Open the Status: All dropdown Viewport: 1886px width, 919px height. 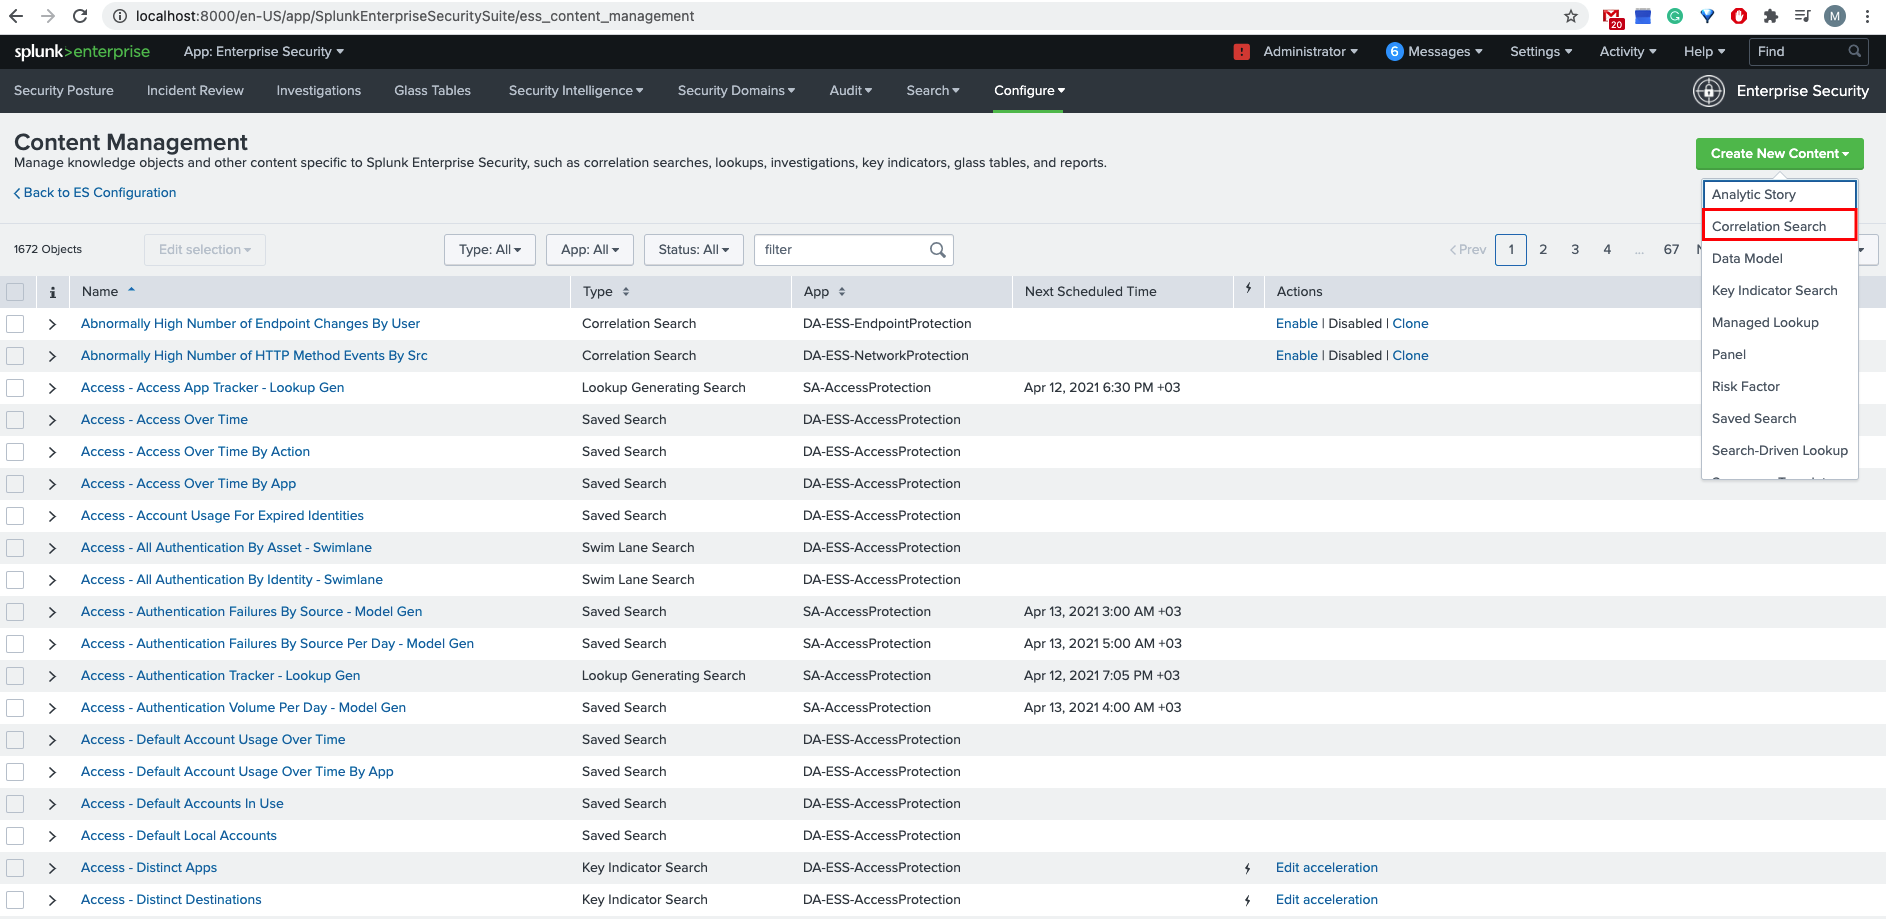pyautogui.click(x=693, y=249)
